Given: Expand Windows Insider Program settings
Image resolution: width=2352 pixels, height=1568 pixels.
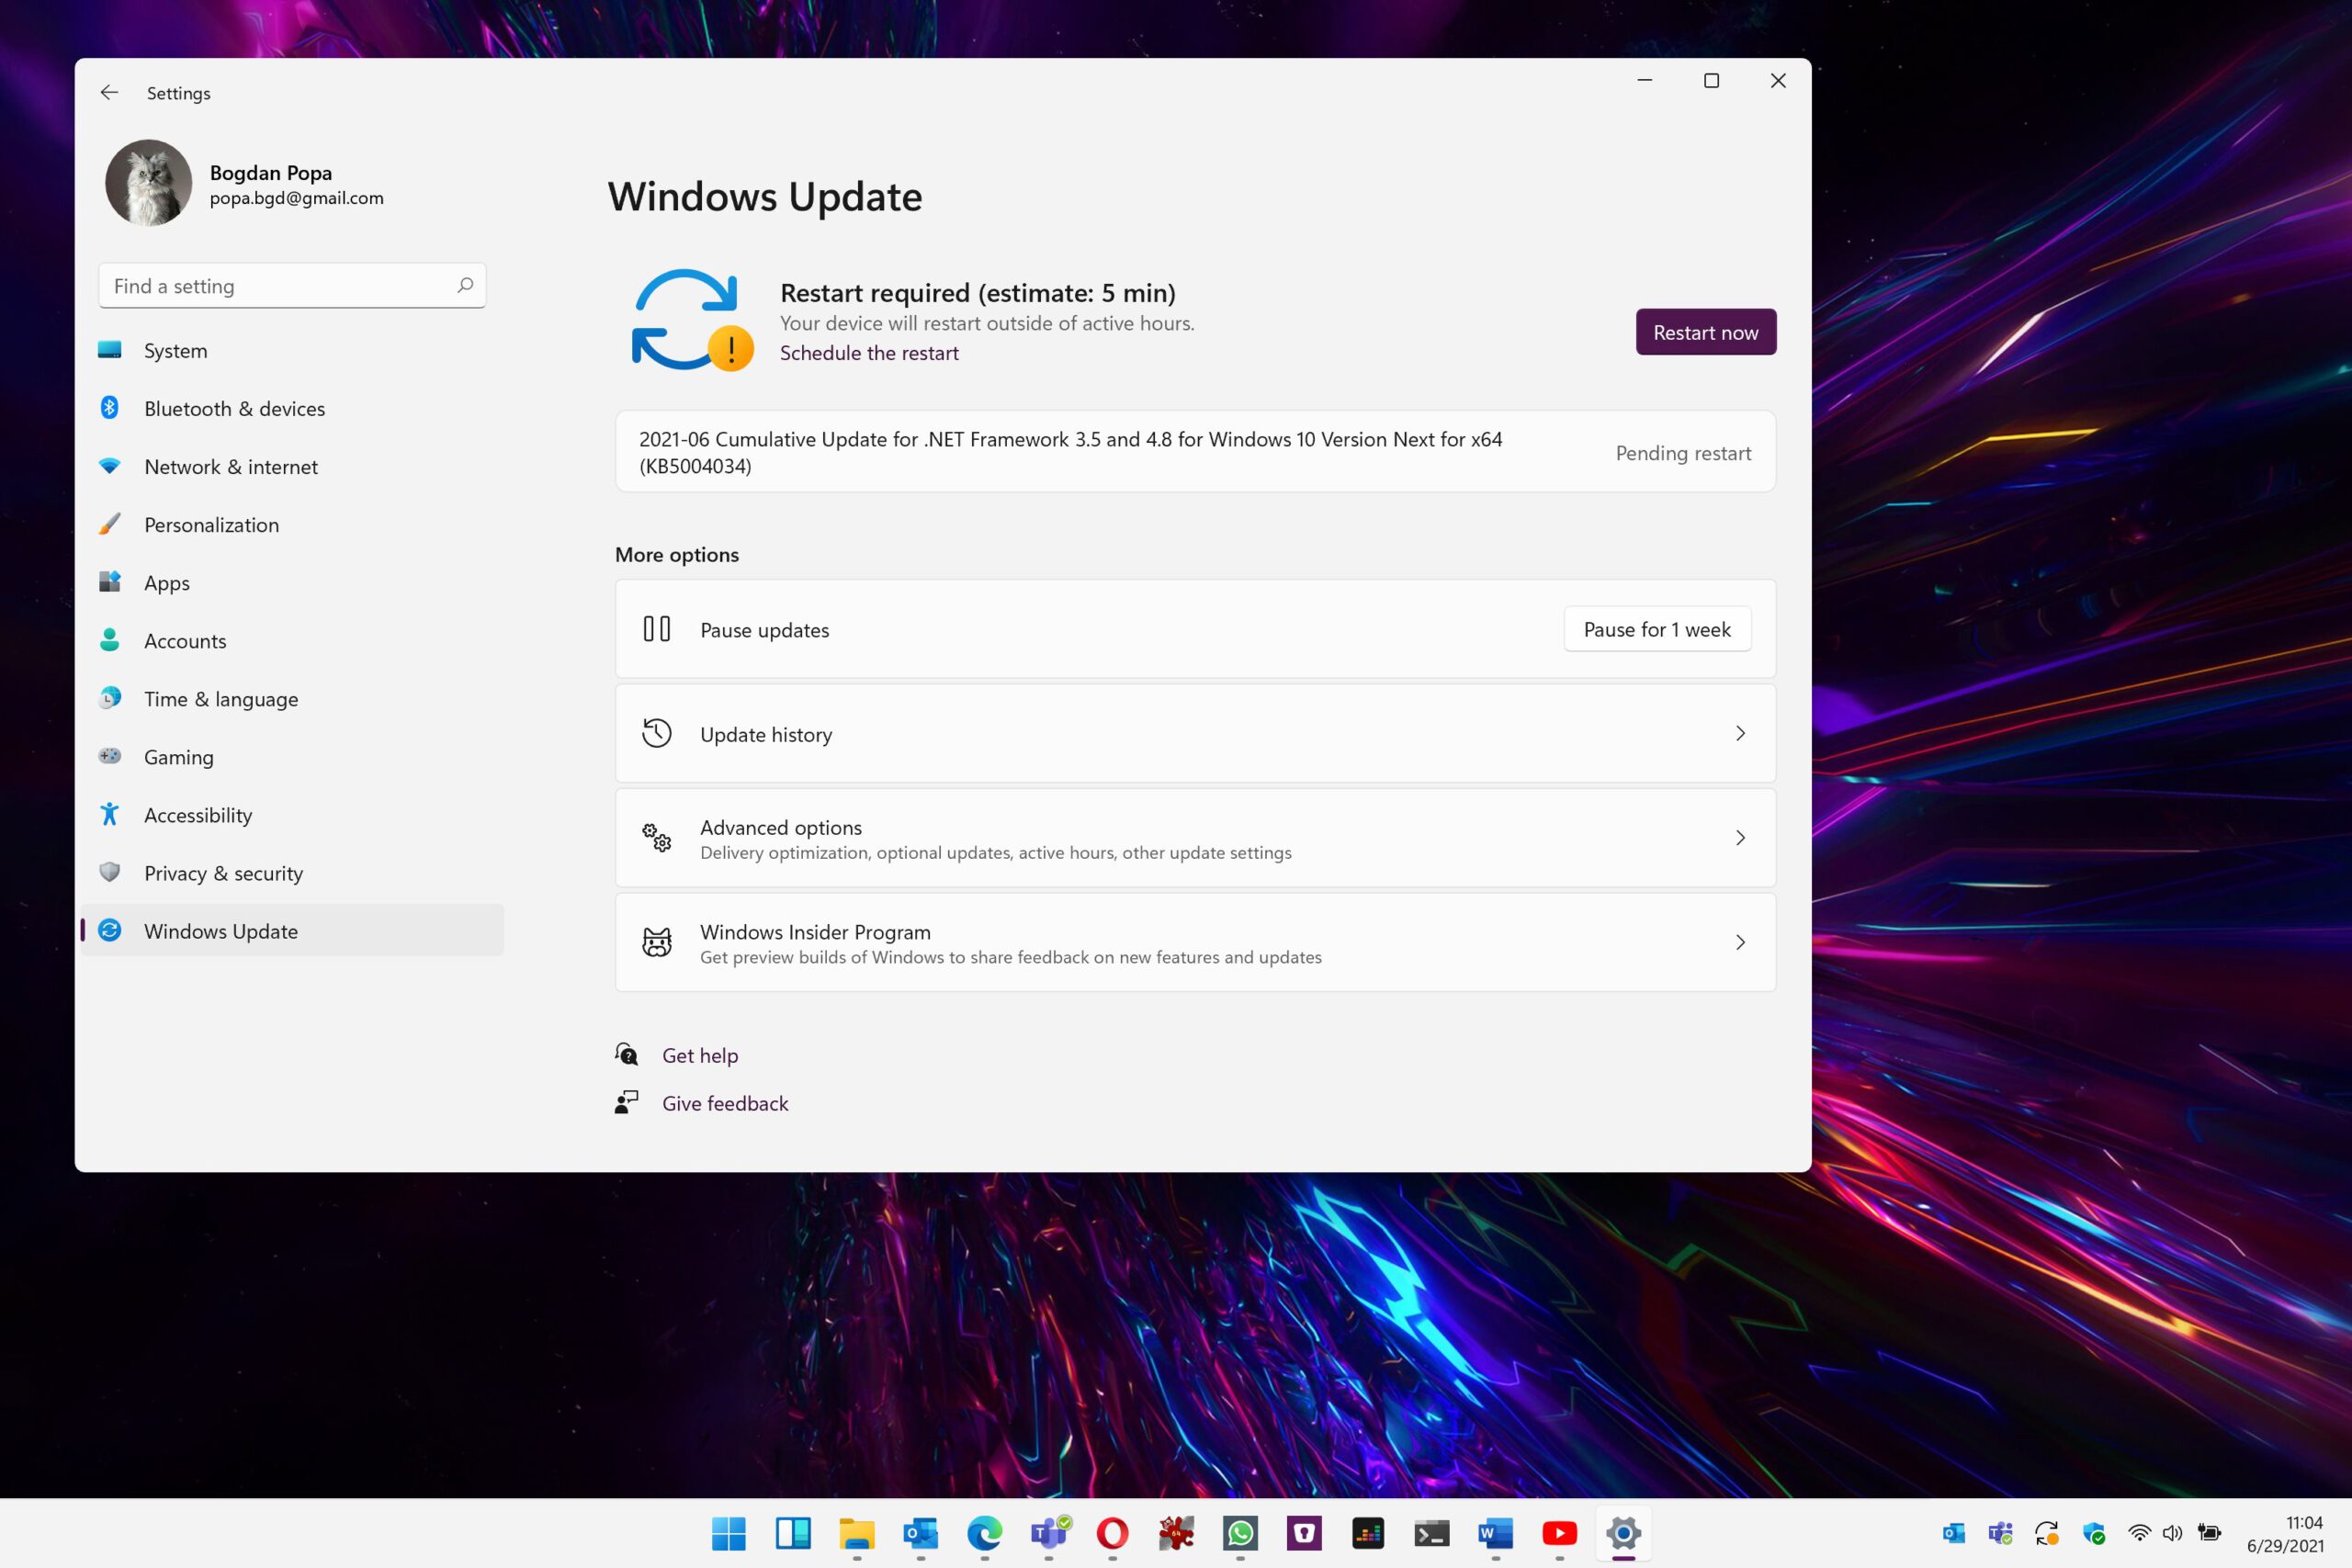Looking at the screenshot, I should tap(1739, 942).
